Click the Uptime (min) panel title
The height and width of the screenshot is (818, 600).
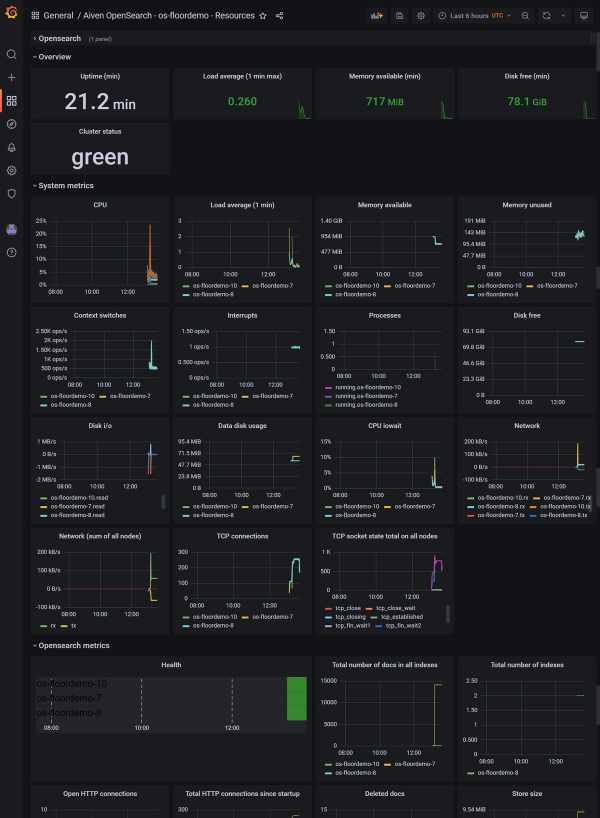(x=100, y=76)
